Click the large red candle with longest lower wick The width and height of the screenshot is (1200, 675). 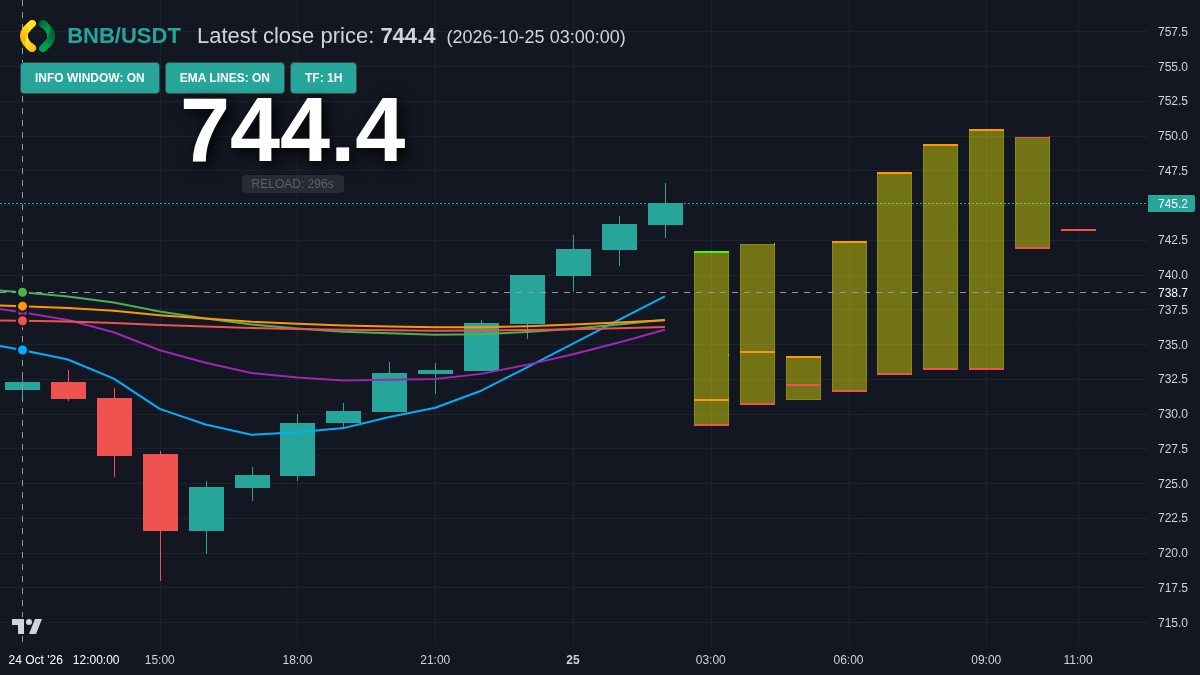(x=160, y=492)
